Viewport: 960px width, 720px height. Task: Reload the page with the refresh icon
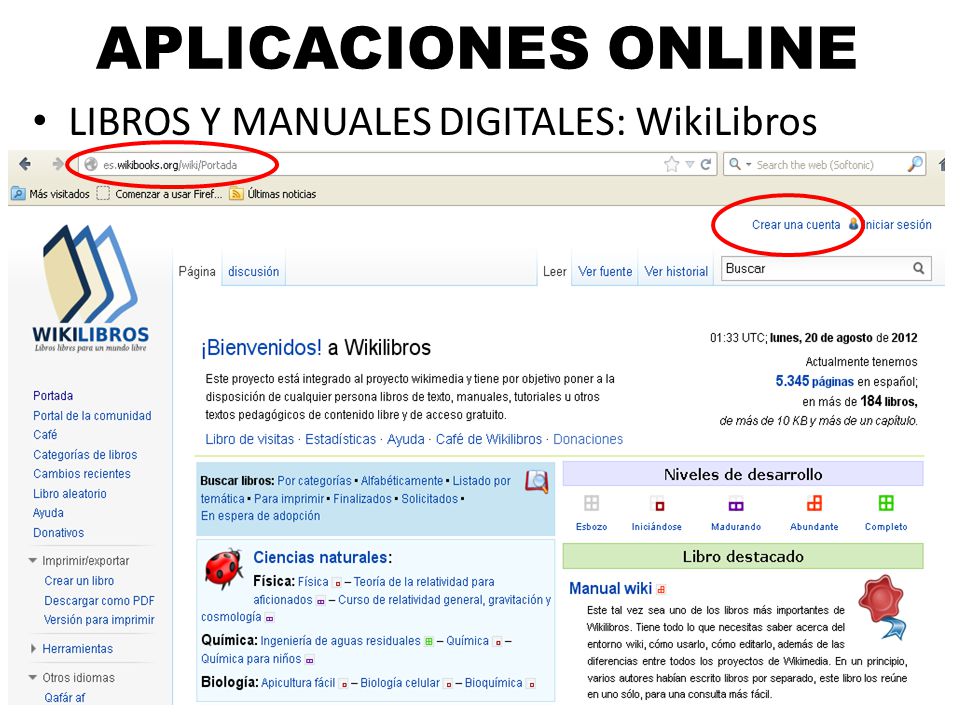pyautogui.click(x=706, y=164)
